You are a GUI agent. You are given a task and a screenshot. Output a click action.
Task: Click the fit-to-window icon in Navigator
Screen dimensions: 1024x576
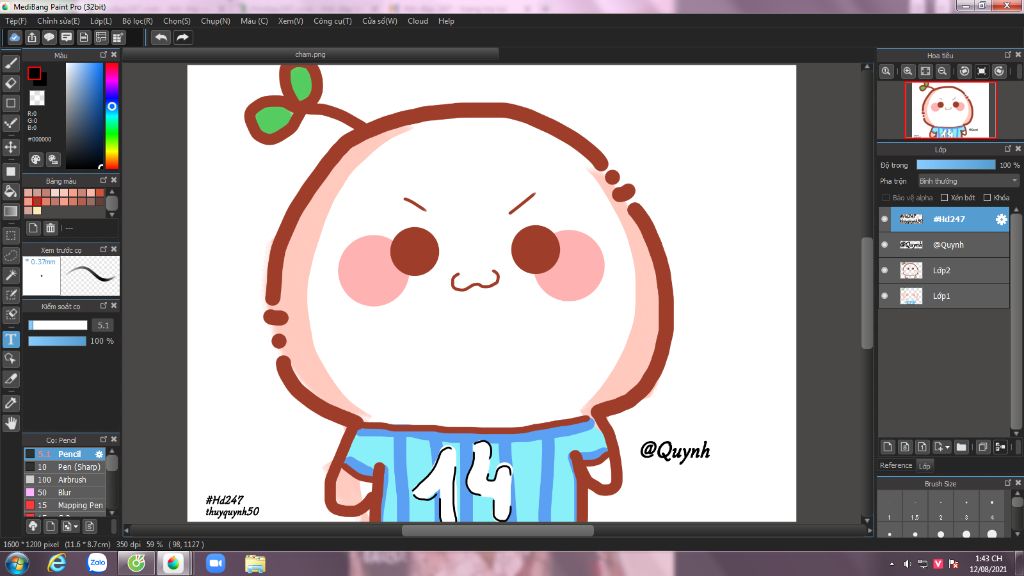point(925,71)
